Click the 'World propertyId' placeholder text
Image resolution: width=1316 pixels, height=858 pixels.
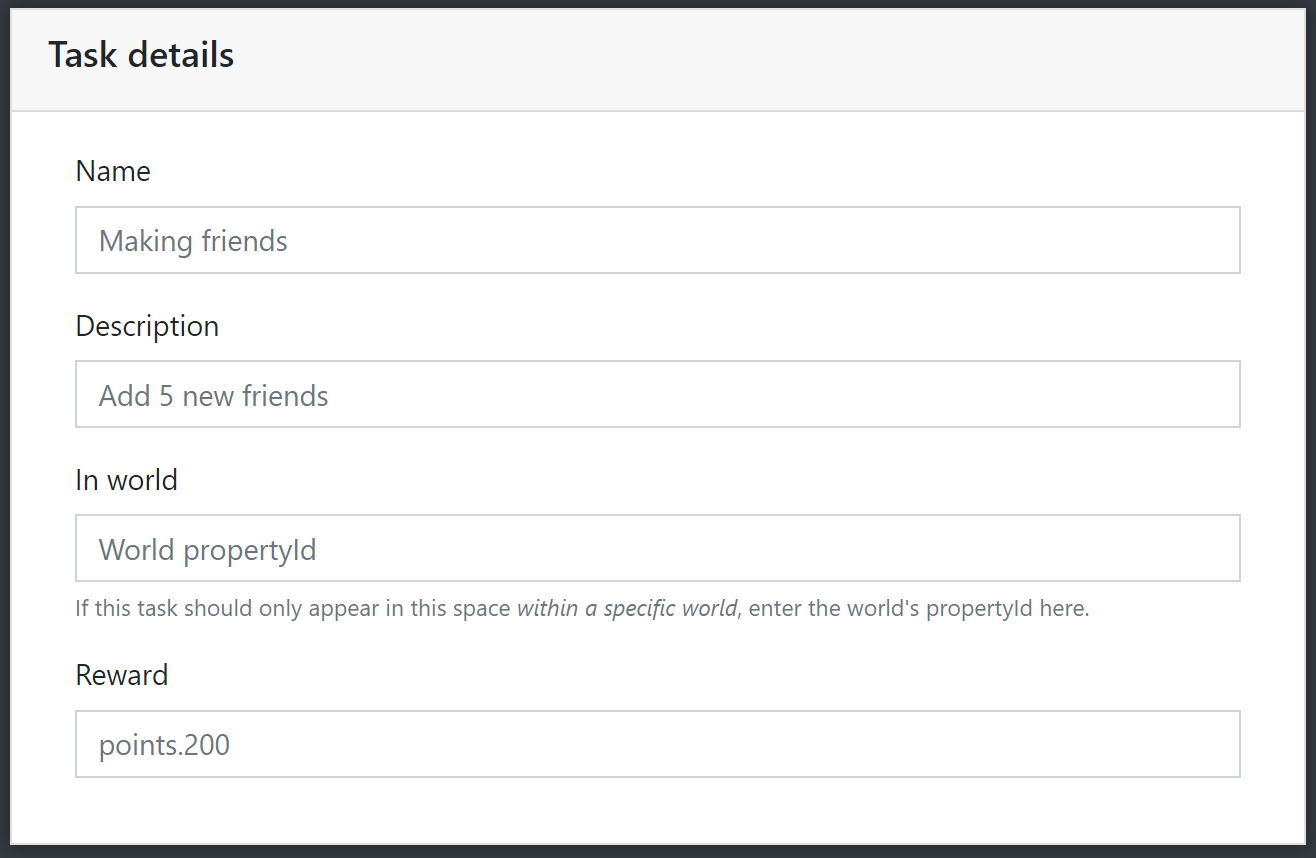207,550
